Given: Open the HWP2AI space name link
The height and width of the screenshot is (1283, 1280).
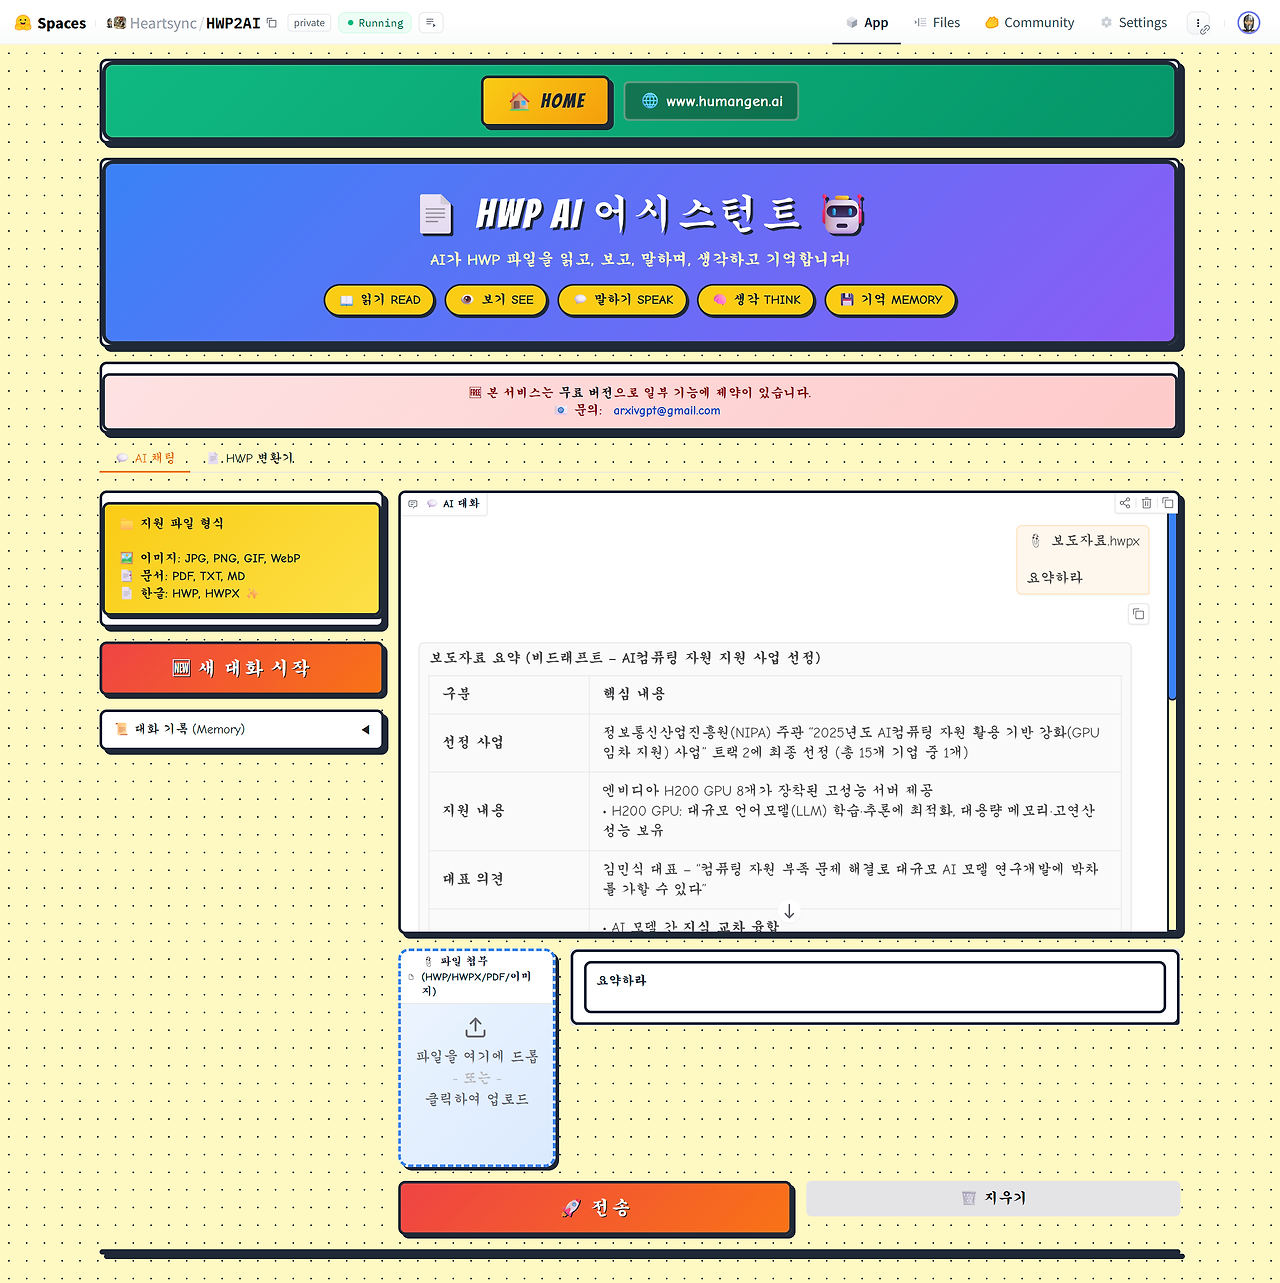Looking at the screenshot, I should click(233, 23).
